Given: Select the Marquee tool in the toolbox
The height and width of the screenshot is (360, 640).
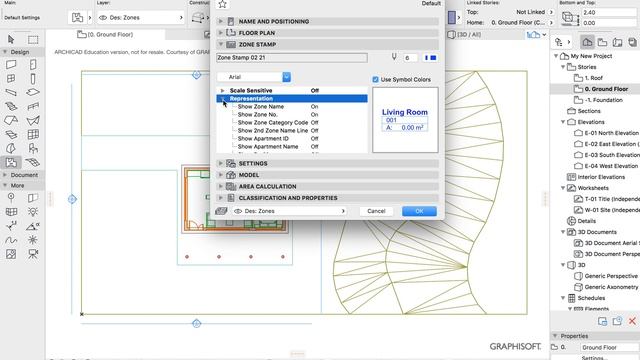Looking at the screenshot, I should coord(33,39).
